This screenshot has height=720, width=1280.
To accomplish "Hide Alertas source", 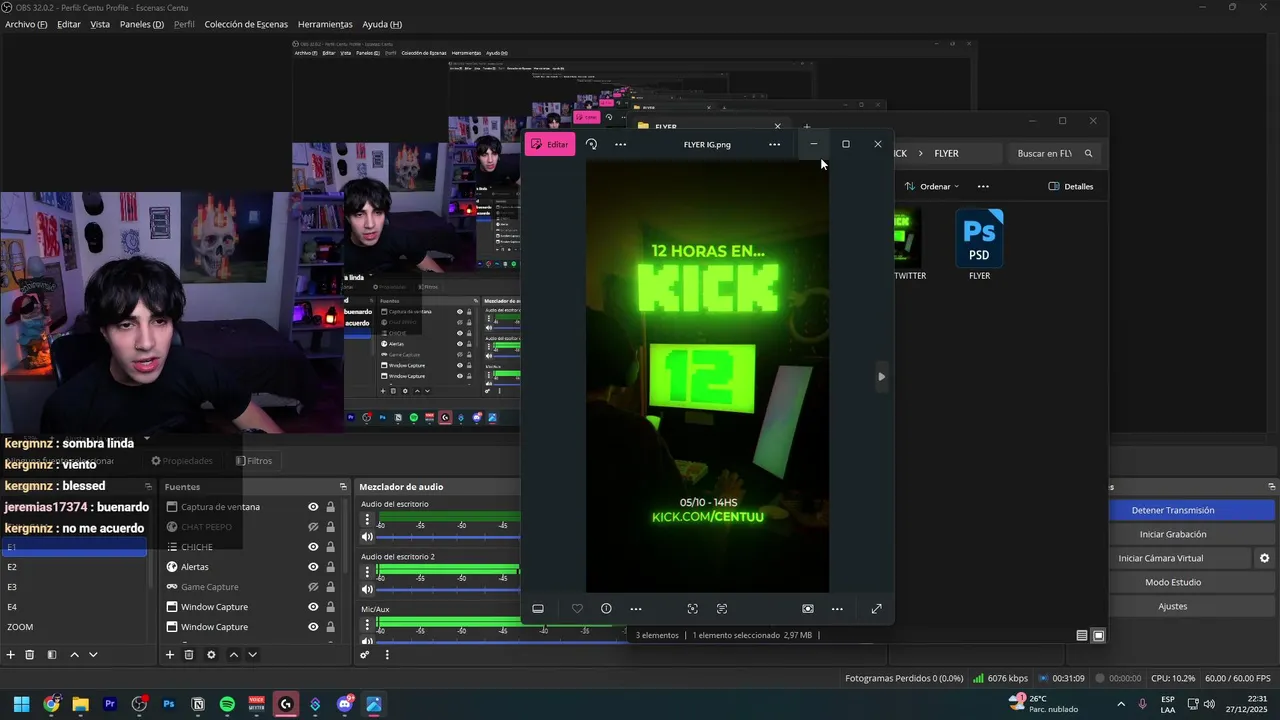I will [313, 567].
